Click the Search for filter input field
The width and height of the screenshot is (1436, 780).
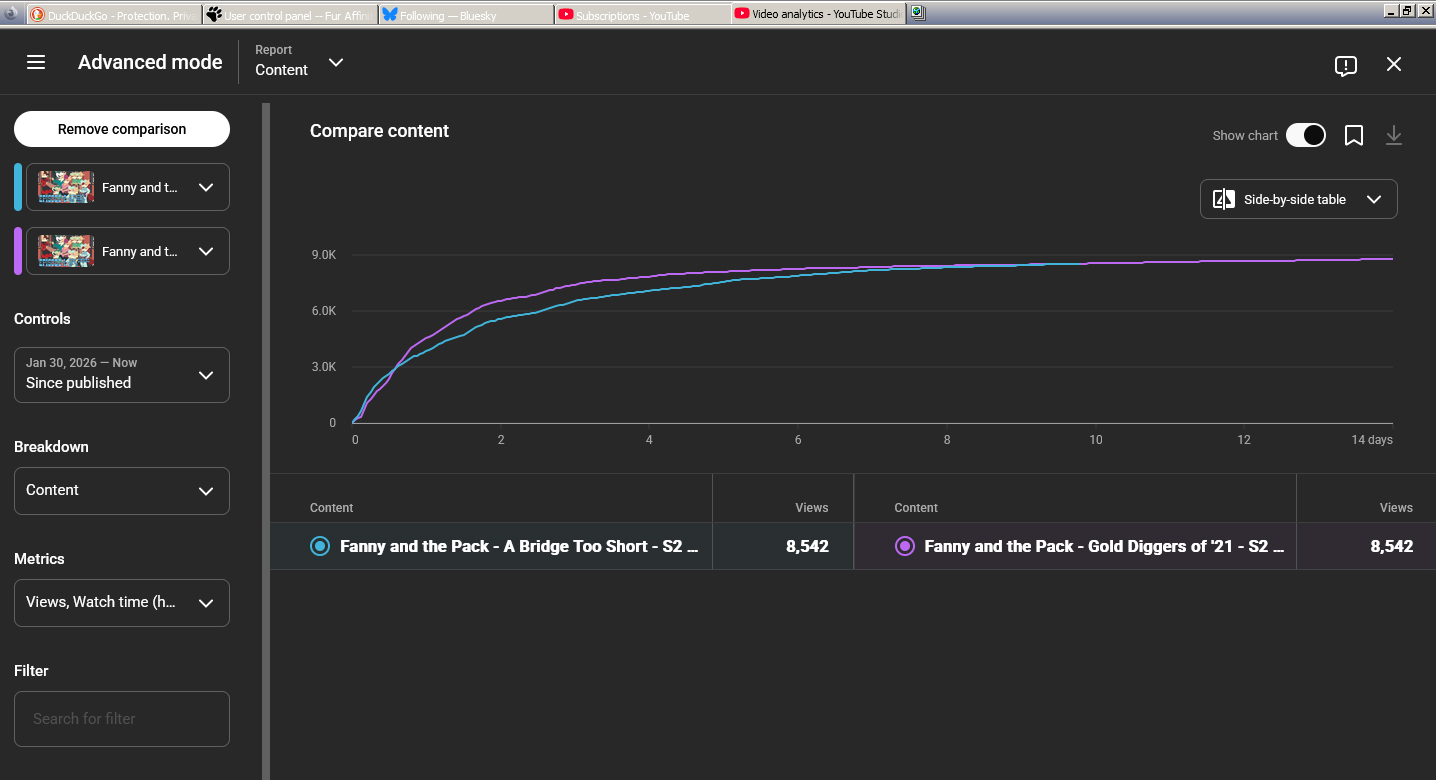[x=122, y=718]
